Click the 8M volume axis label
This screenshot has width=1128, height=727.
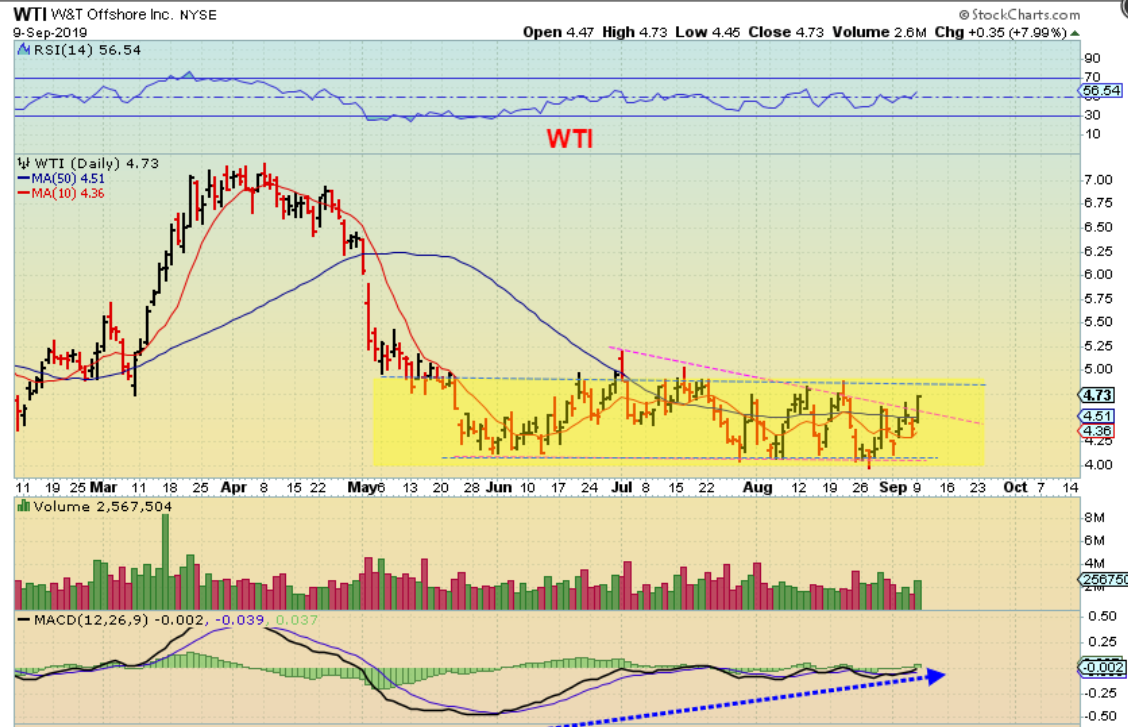(1094, 517)
